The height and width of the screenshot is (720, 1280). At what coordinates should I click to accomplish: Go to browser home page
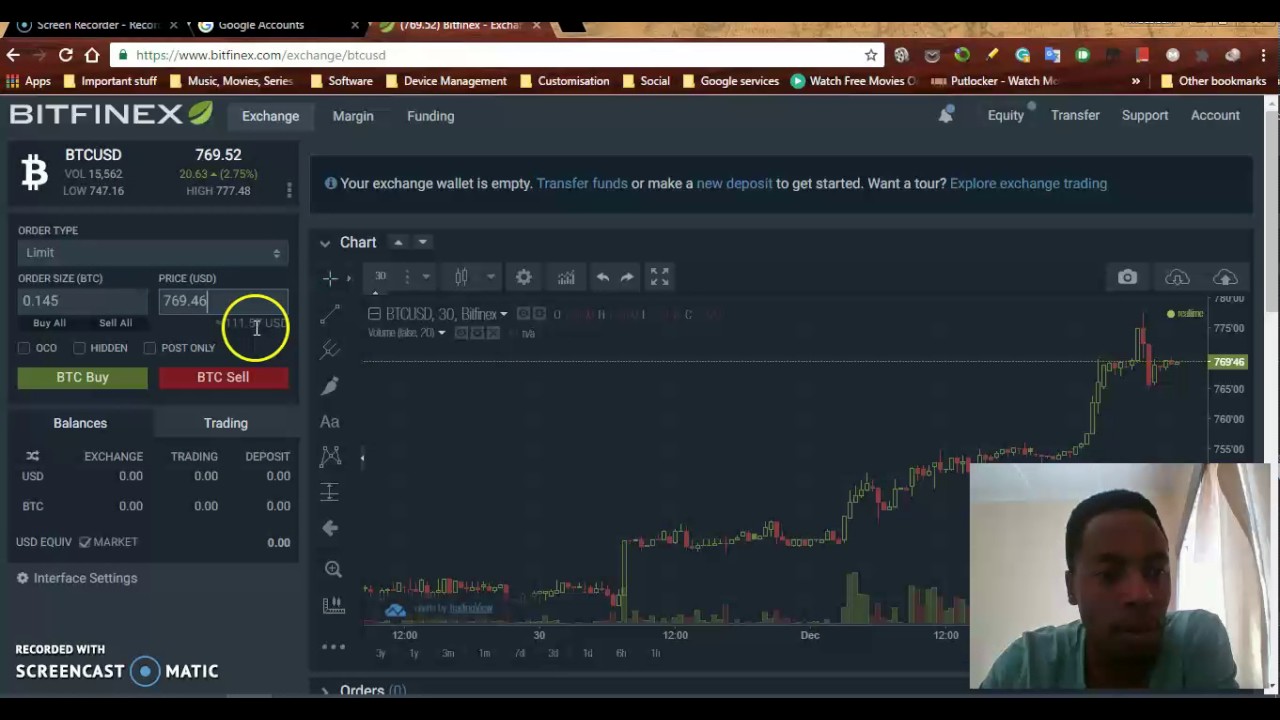click(92, 55)
